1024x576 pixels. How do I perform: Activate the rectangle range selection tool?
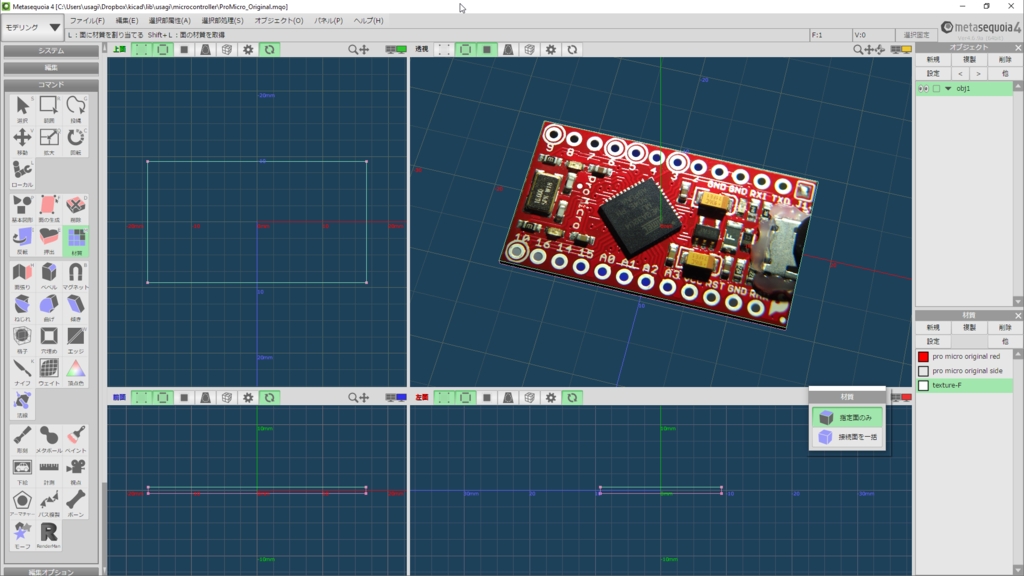(x=49, y=110)
